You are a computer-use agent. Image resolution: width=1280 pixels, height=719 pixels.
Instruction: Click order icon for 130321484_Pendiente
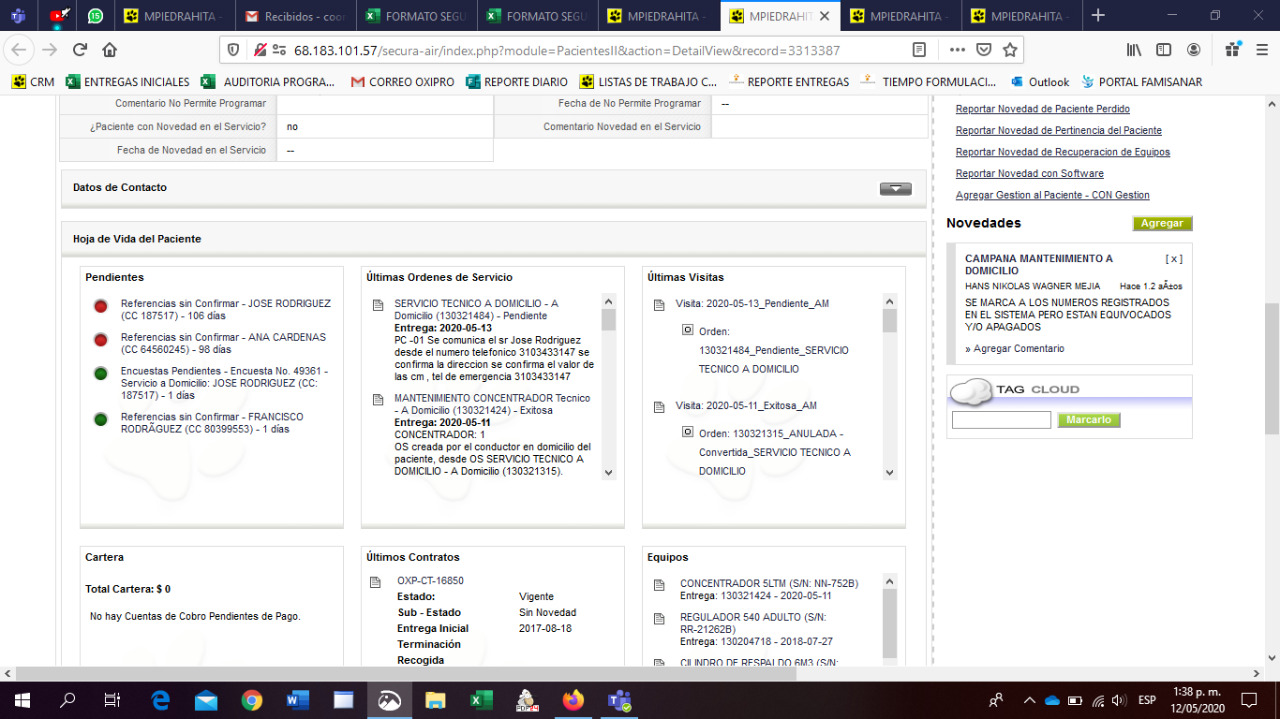pyautogui.click(x=687, y=330)
